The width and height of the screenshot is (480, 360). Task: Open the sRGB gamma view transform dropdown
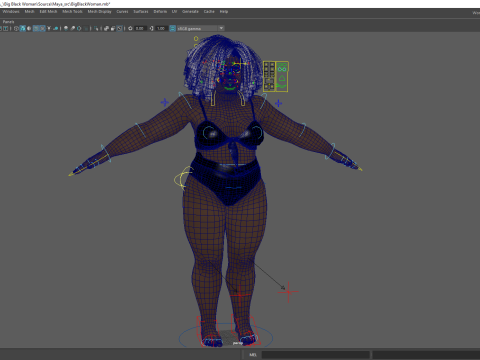coord(200,28)
